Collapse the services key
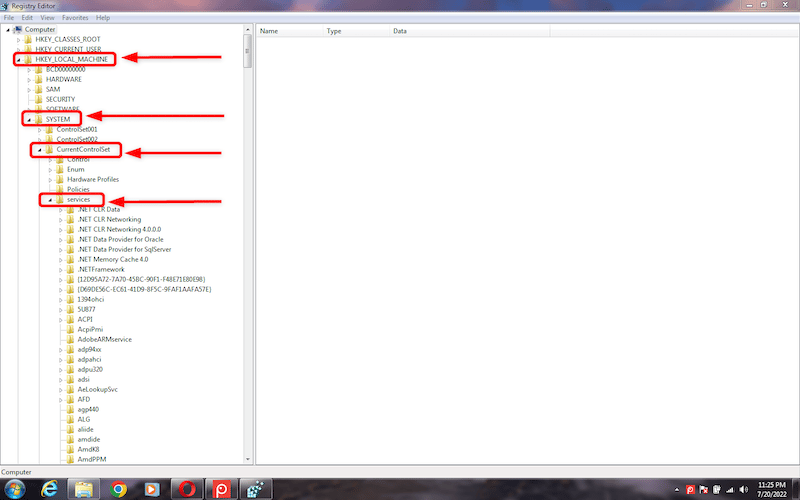The image size is (800, 500). coord(50,199)
